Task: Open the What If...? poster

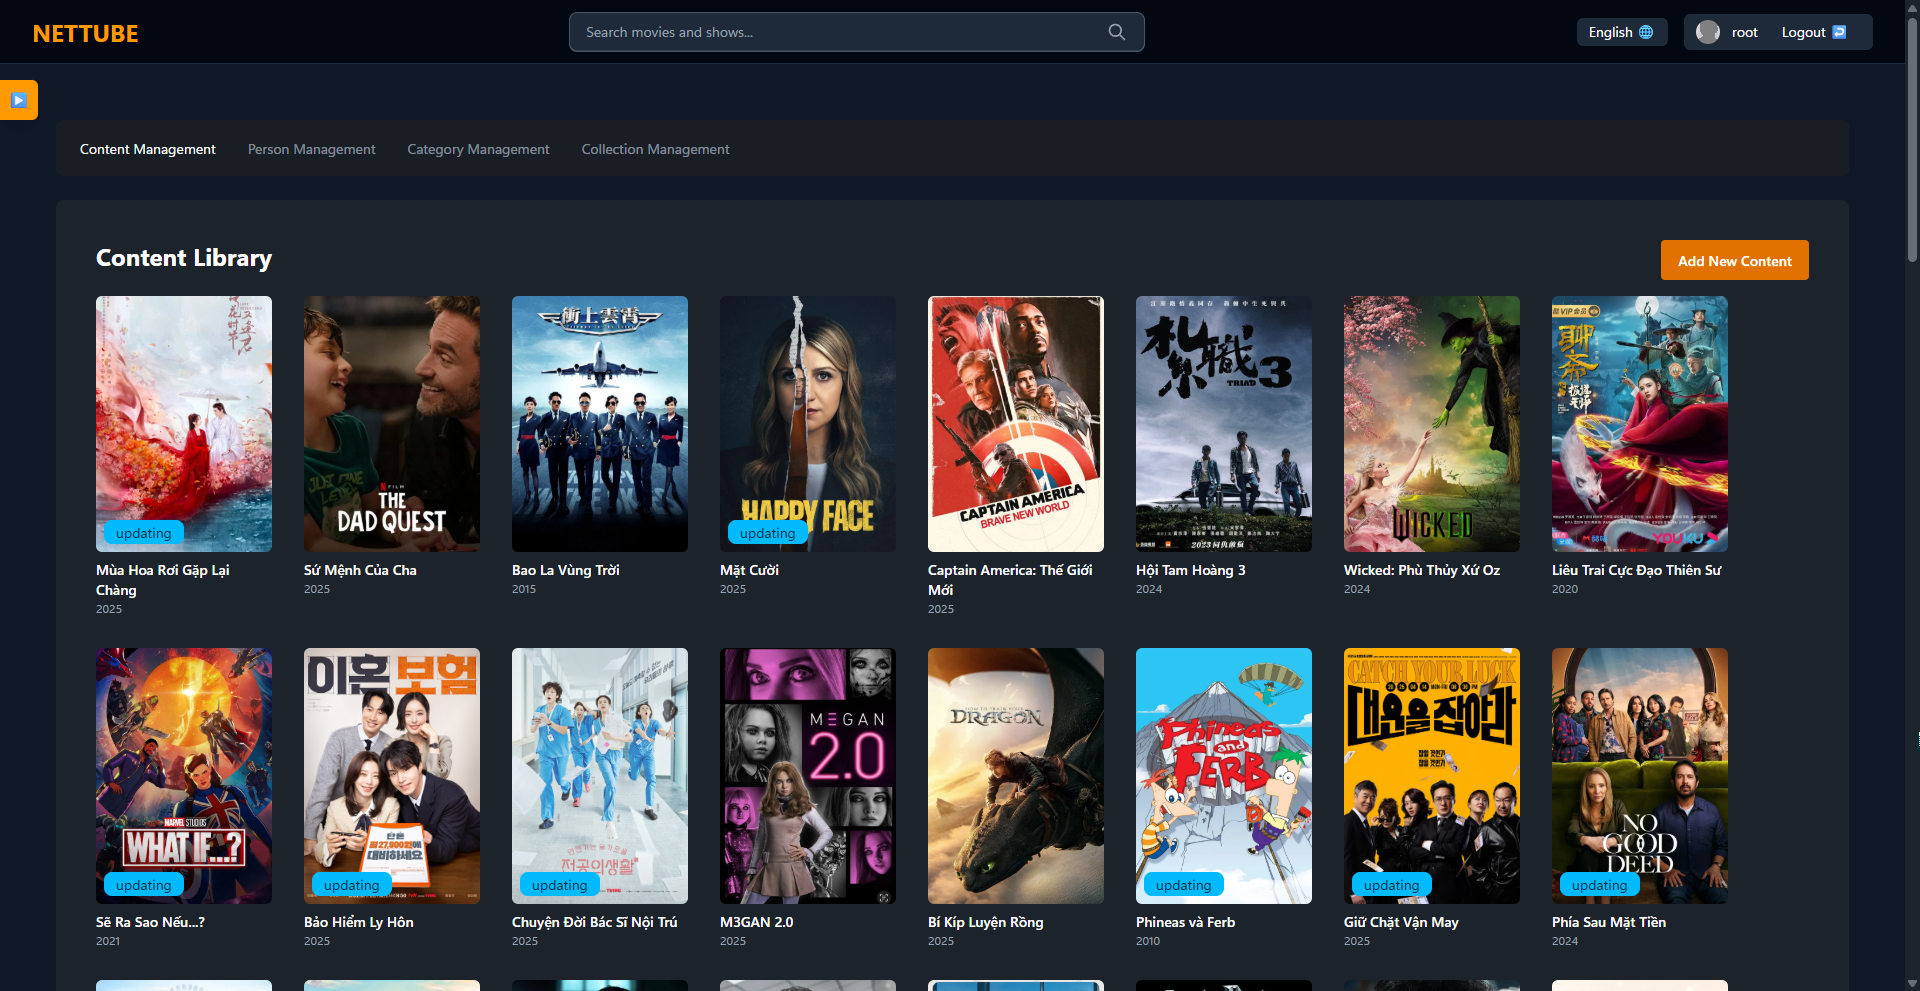Action: tap(184, 776)
